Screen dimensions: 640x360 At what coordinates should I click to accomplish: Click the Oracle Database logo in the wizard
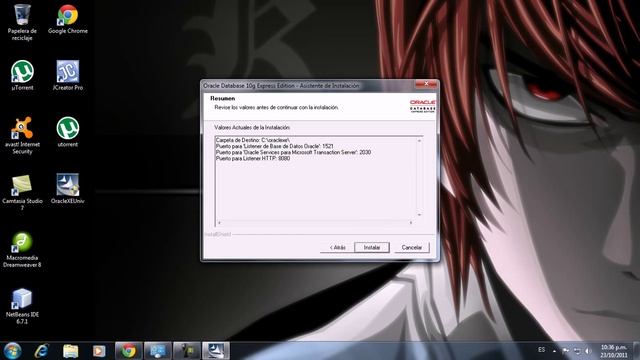click(422, 105)
